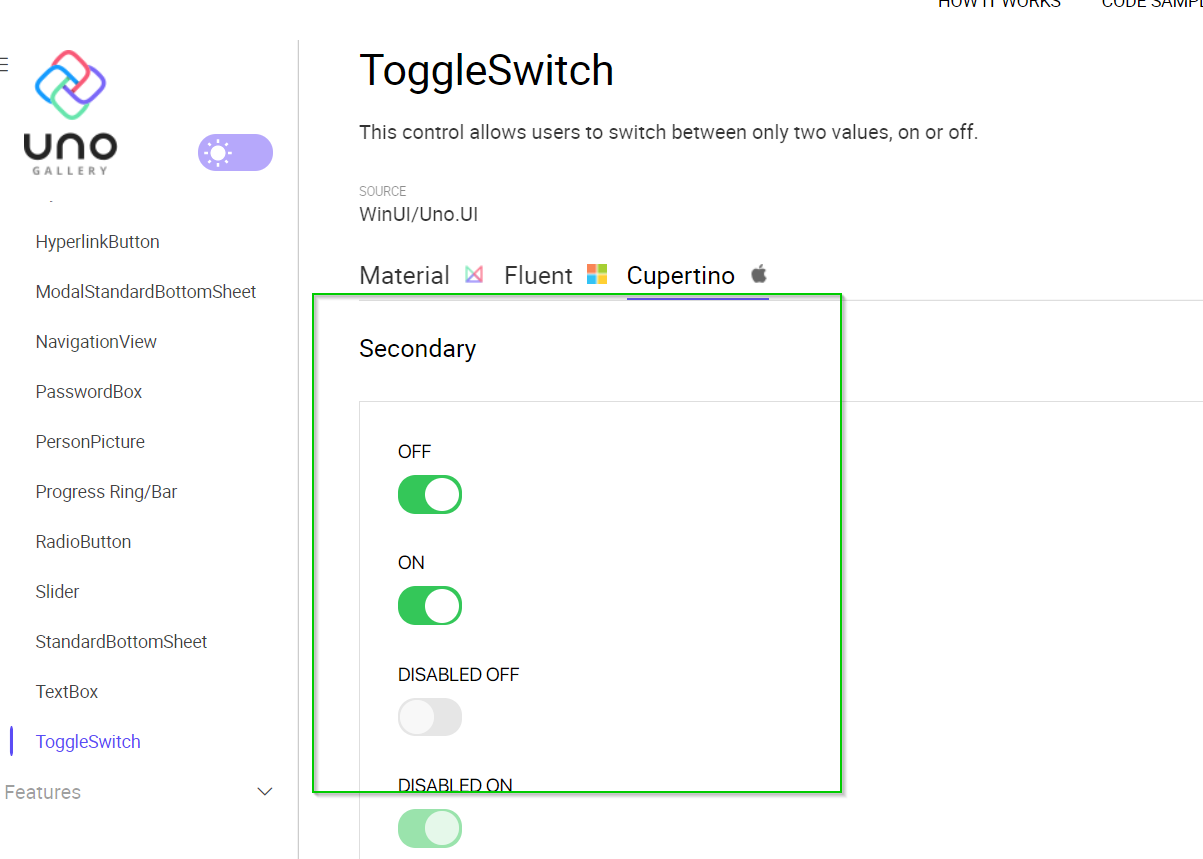Switch to the Material tab
Image resolution: width=1203 pixels, height=859 pixels.
[x=405, y=274]
